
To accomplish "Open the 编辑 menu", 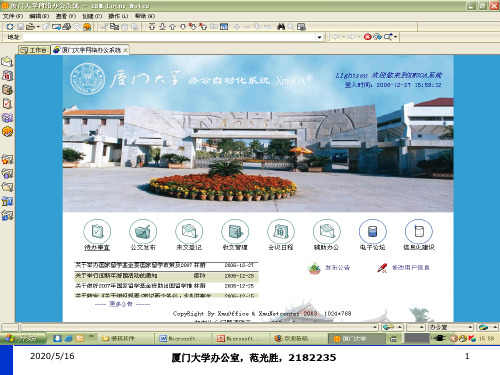I will tap(39, 16).
